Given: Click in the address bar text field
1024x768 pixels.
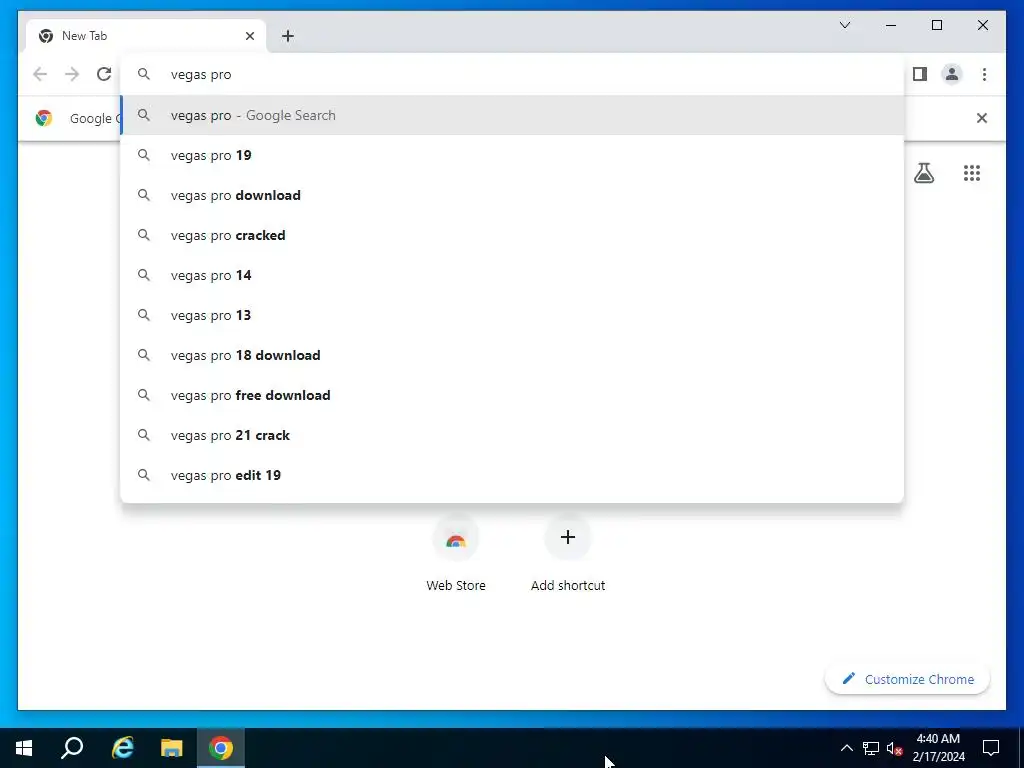Looking at the screenshot, I should pyautogui.click(x=512, y=74).
